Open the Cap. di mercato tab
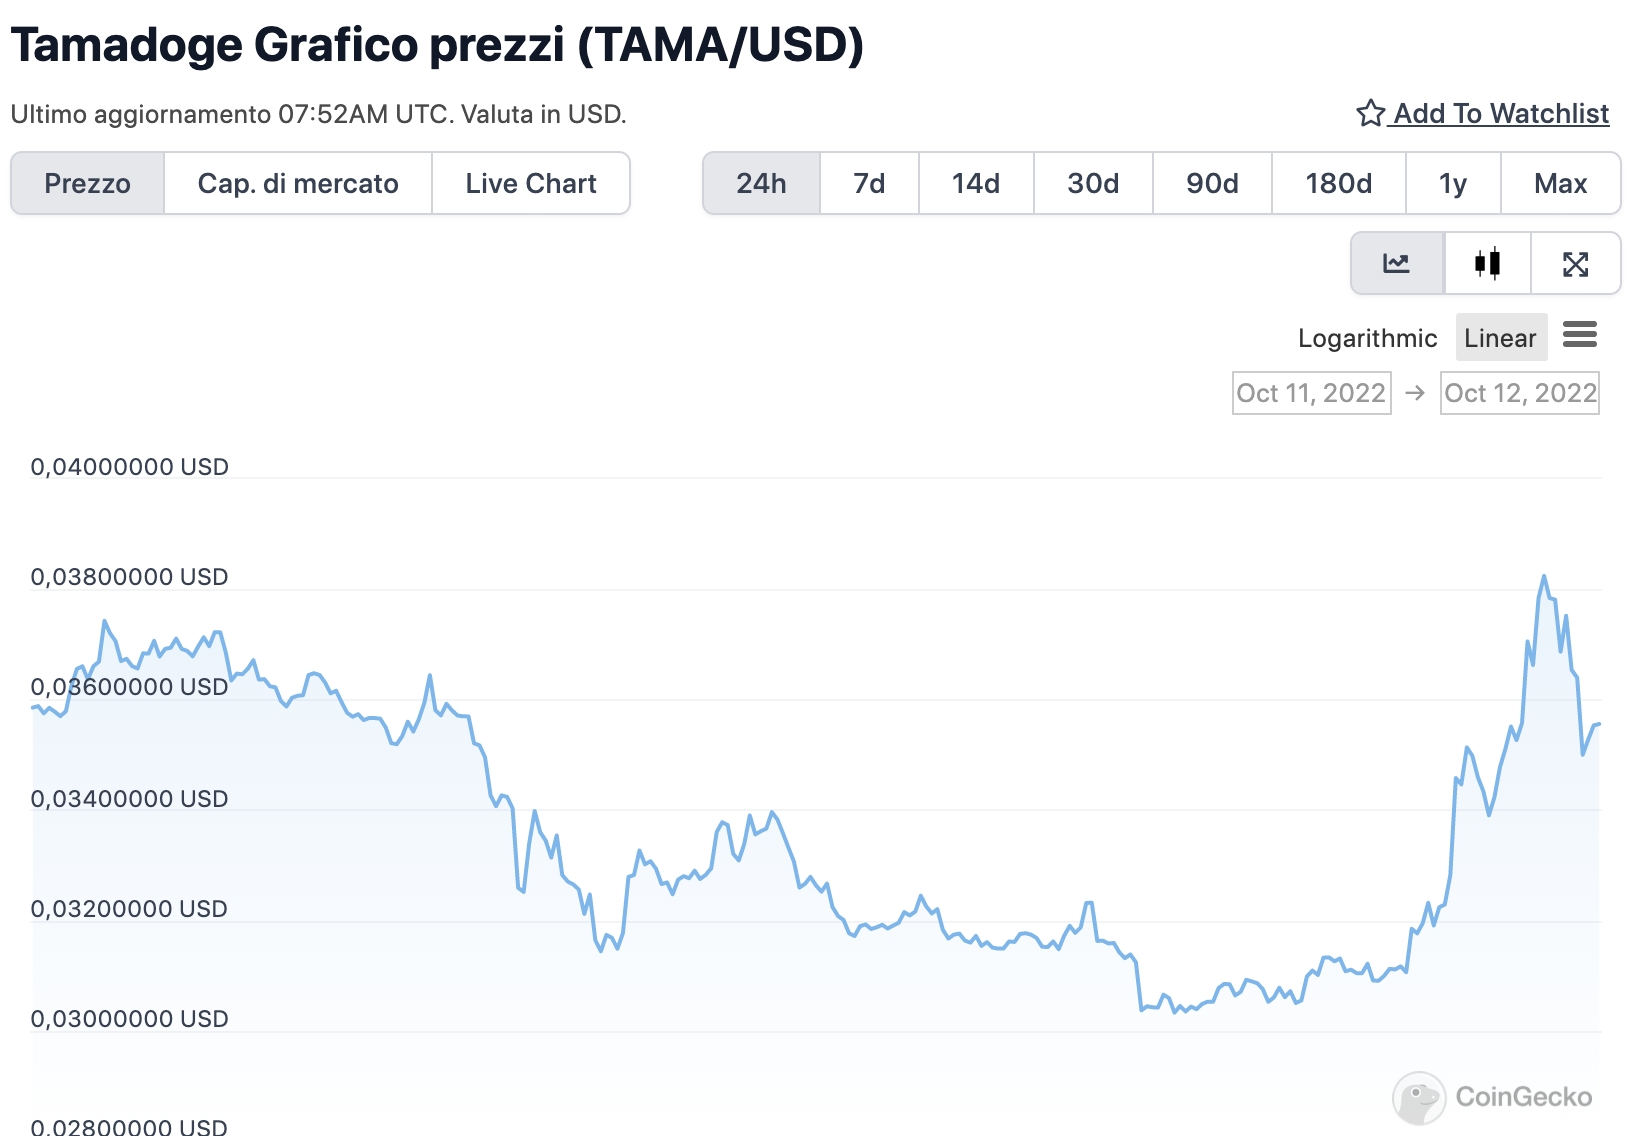The width and height of the screenshot is (1634, 1136). click(298, 183)
